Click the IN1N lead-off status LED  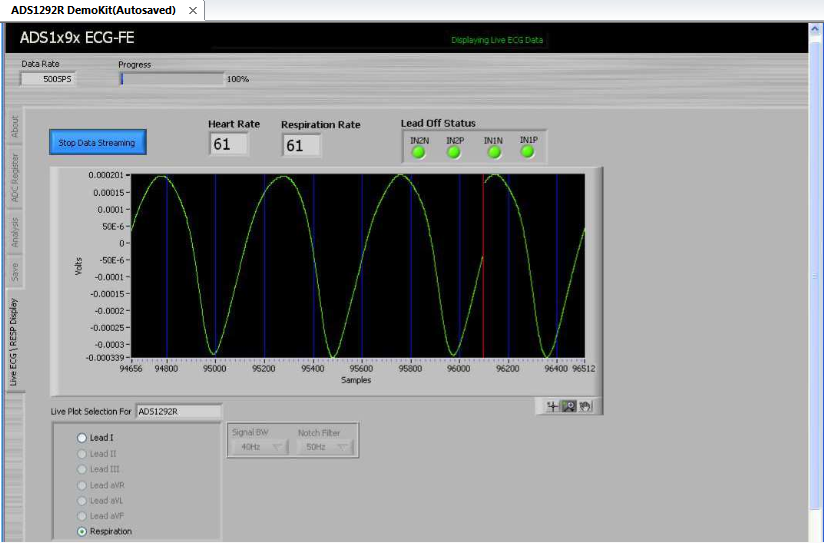tap(494, 152)
